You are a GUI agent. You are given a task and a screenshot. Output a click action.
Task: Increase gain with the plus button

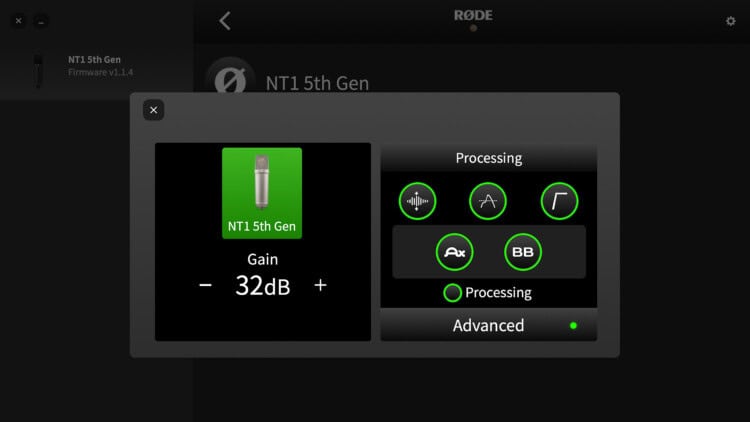pos(320,285)
